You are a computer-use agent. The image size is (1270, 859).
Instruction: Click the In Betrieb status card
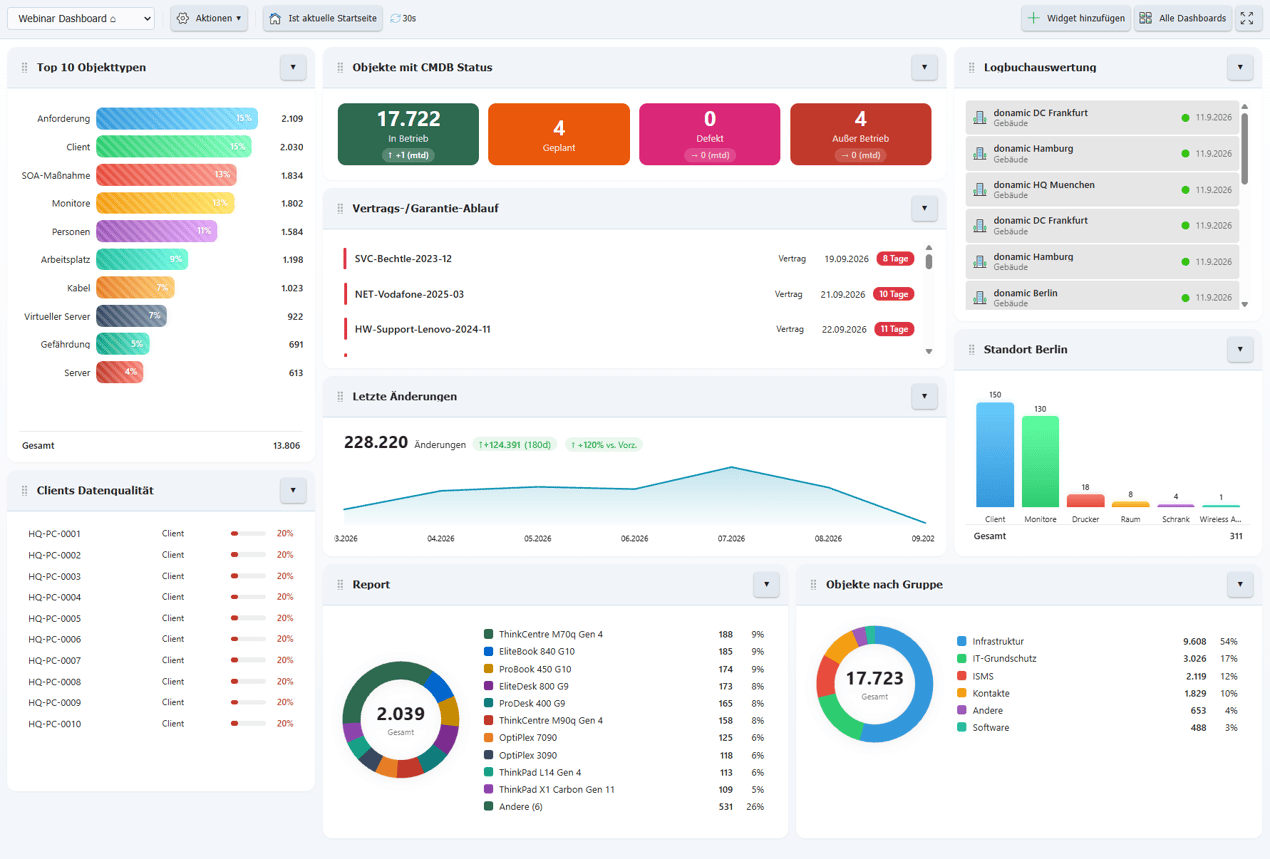408,134
